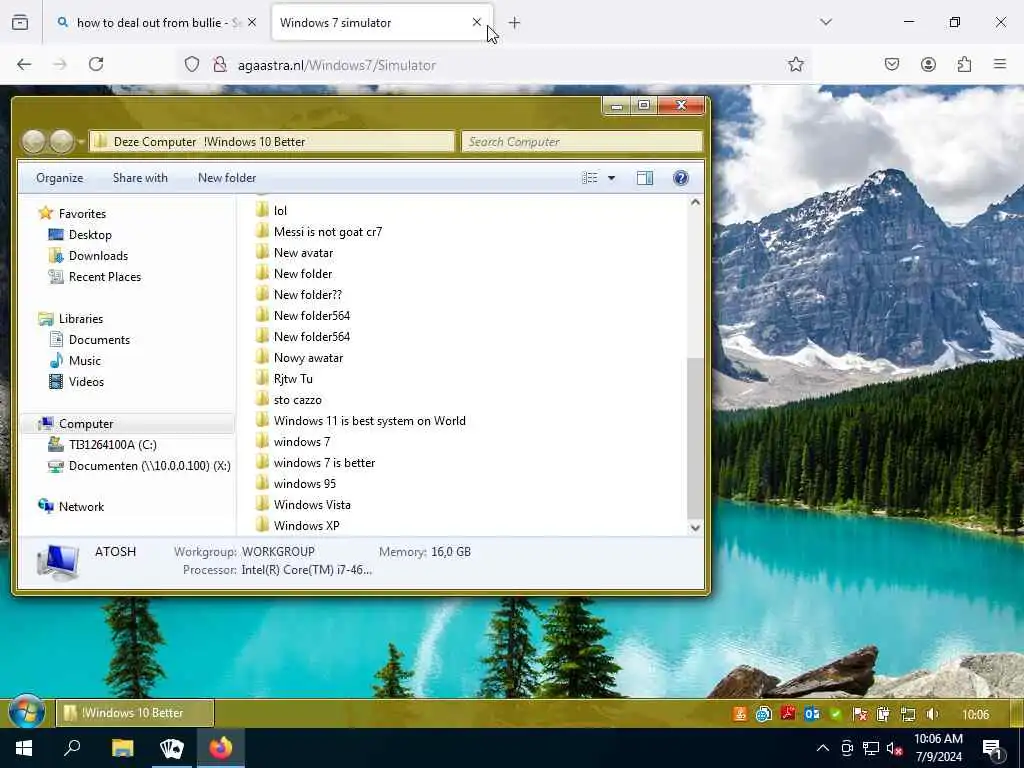Toggle the Explorer preview pane icon
Image resolution: width=1024 pixels, height=768 pixels.
pos(645,178)
